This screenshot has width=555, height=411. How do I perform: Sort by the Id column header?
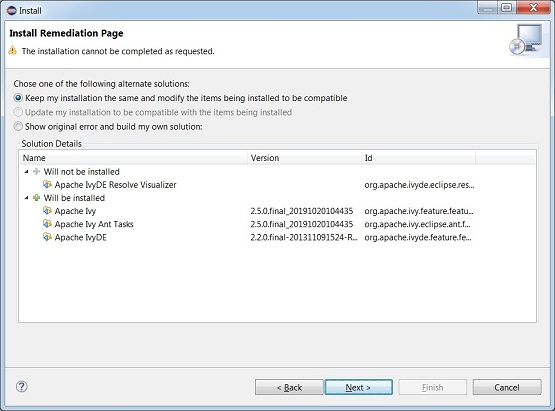click(x=418, y=158)
